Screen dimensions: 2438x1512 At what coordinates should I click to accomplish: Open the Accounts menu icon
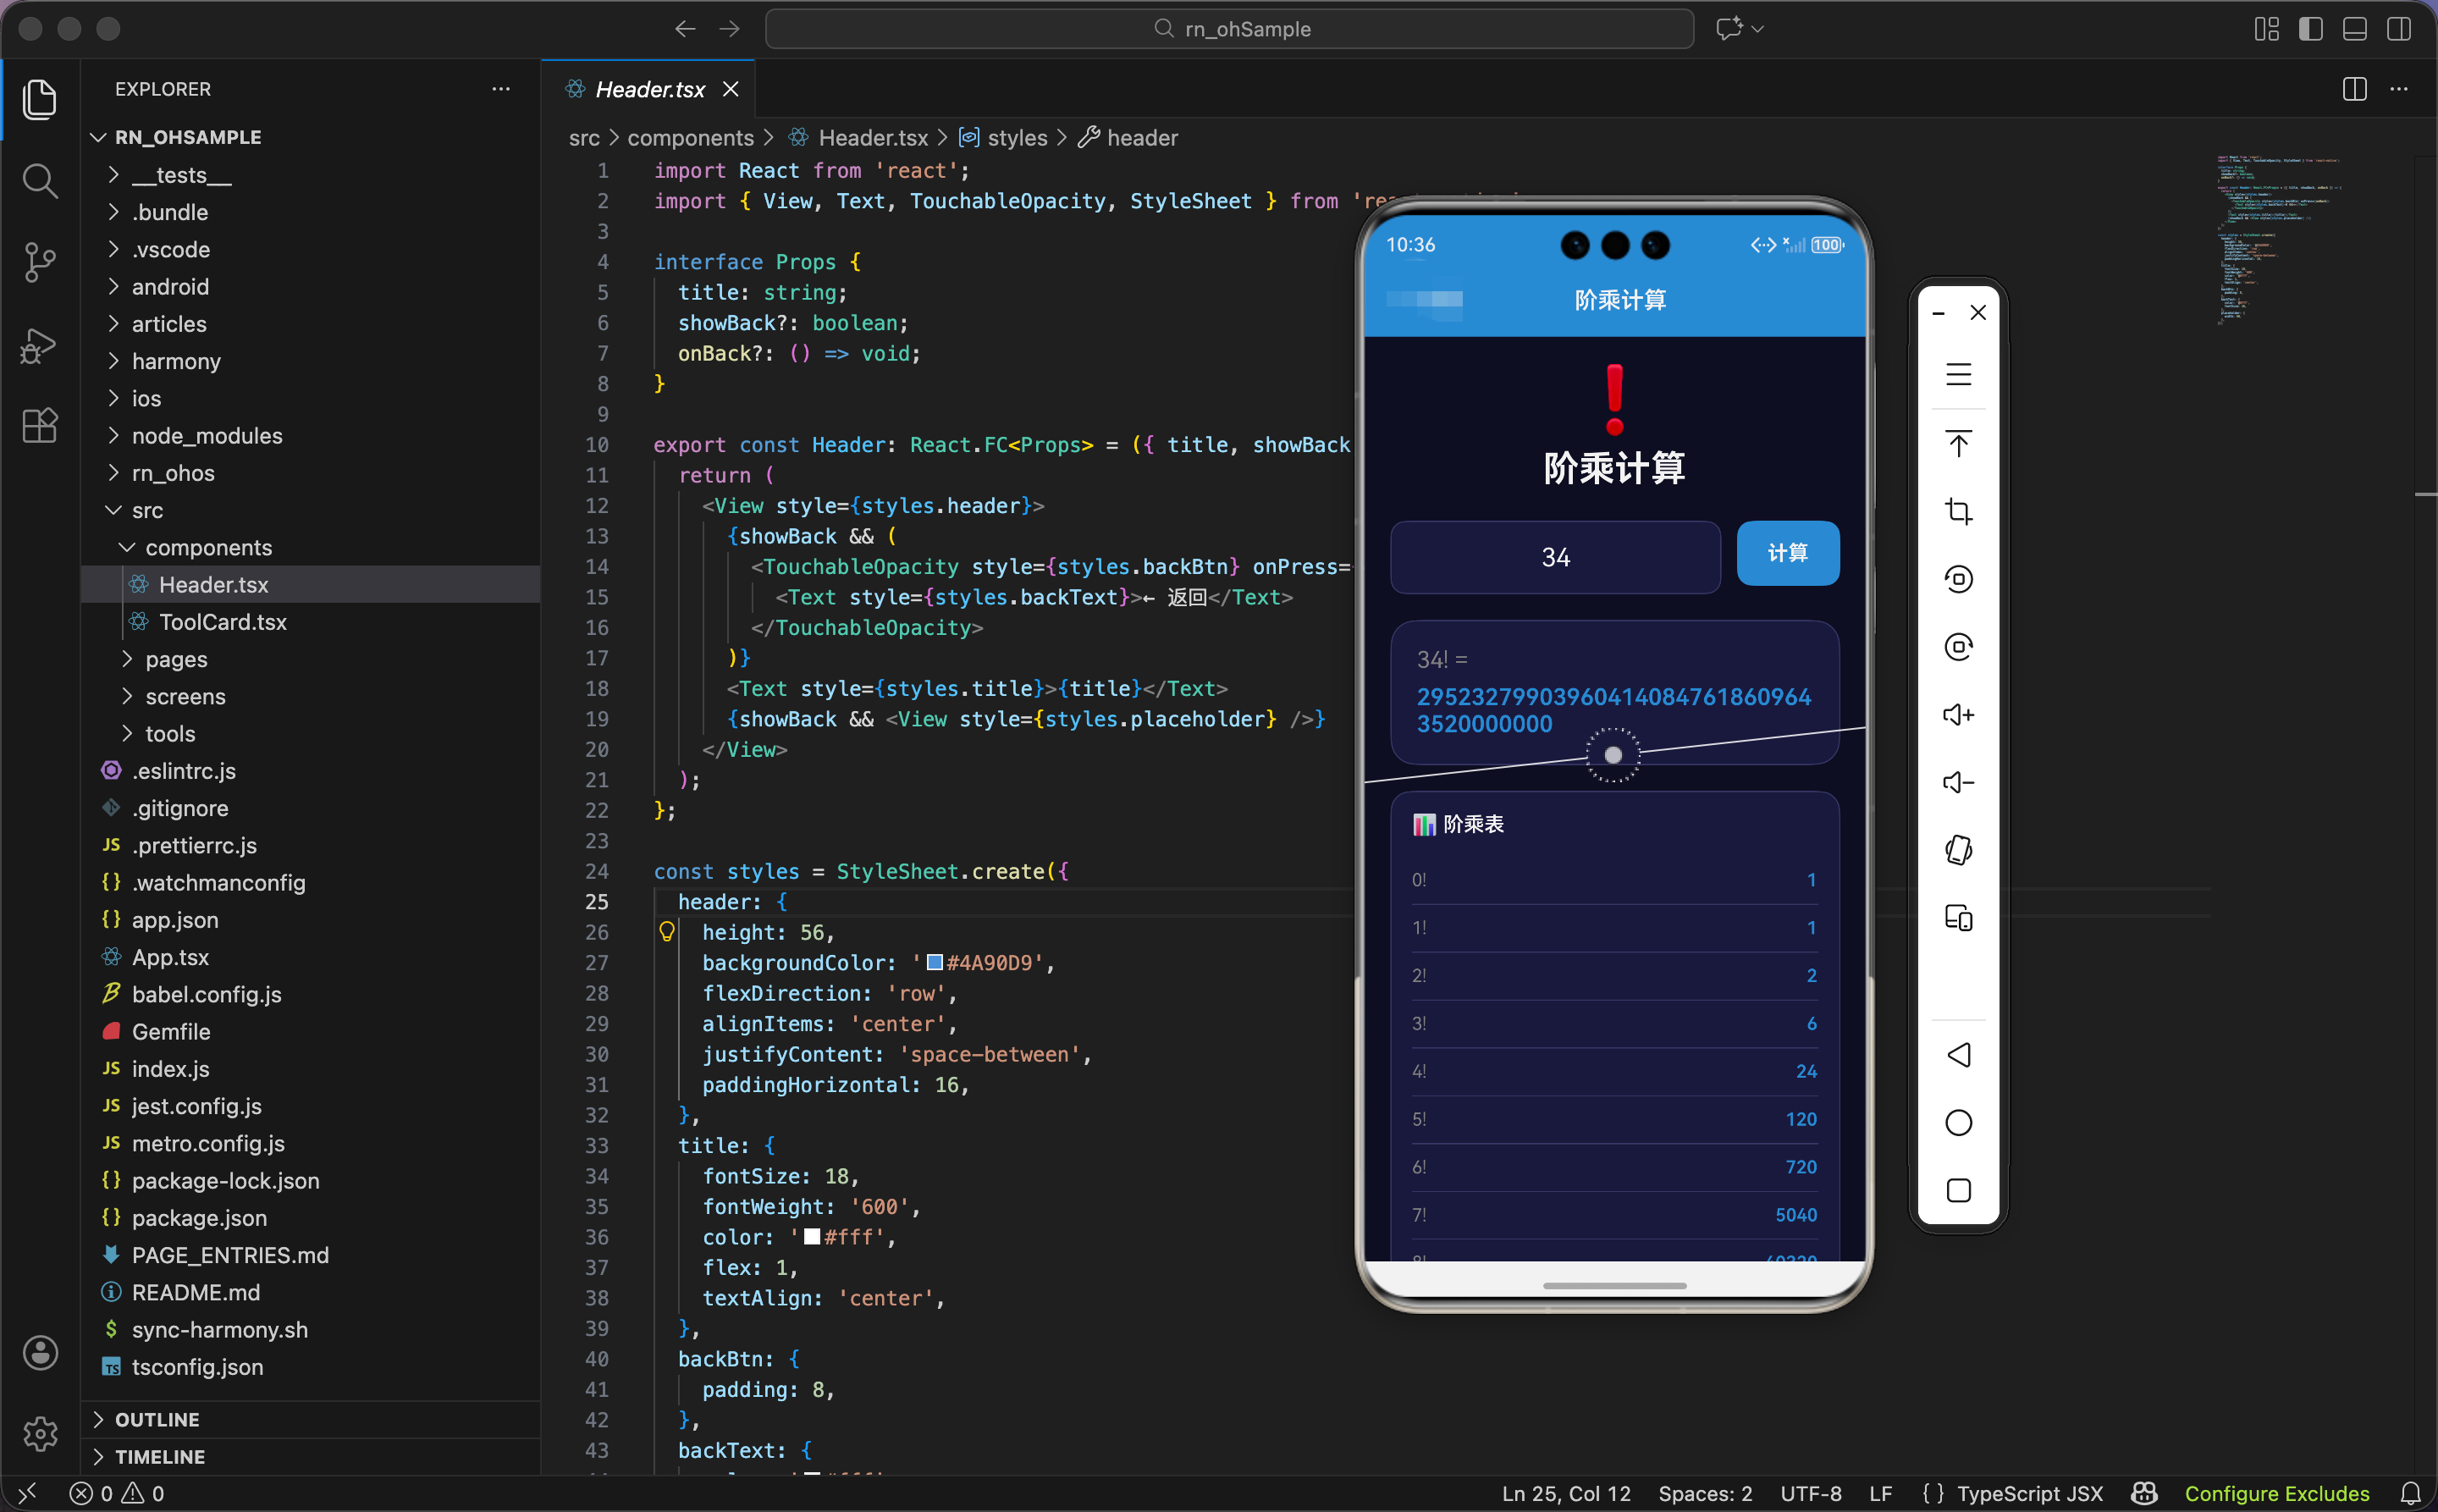point(40,1352)
